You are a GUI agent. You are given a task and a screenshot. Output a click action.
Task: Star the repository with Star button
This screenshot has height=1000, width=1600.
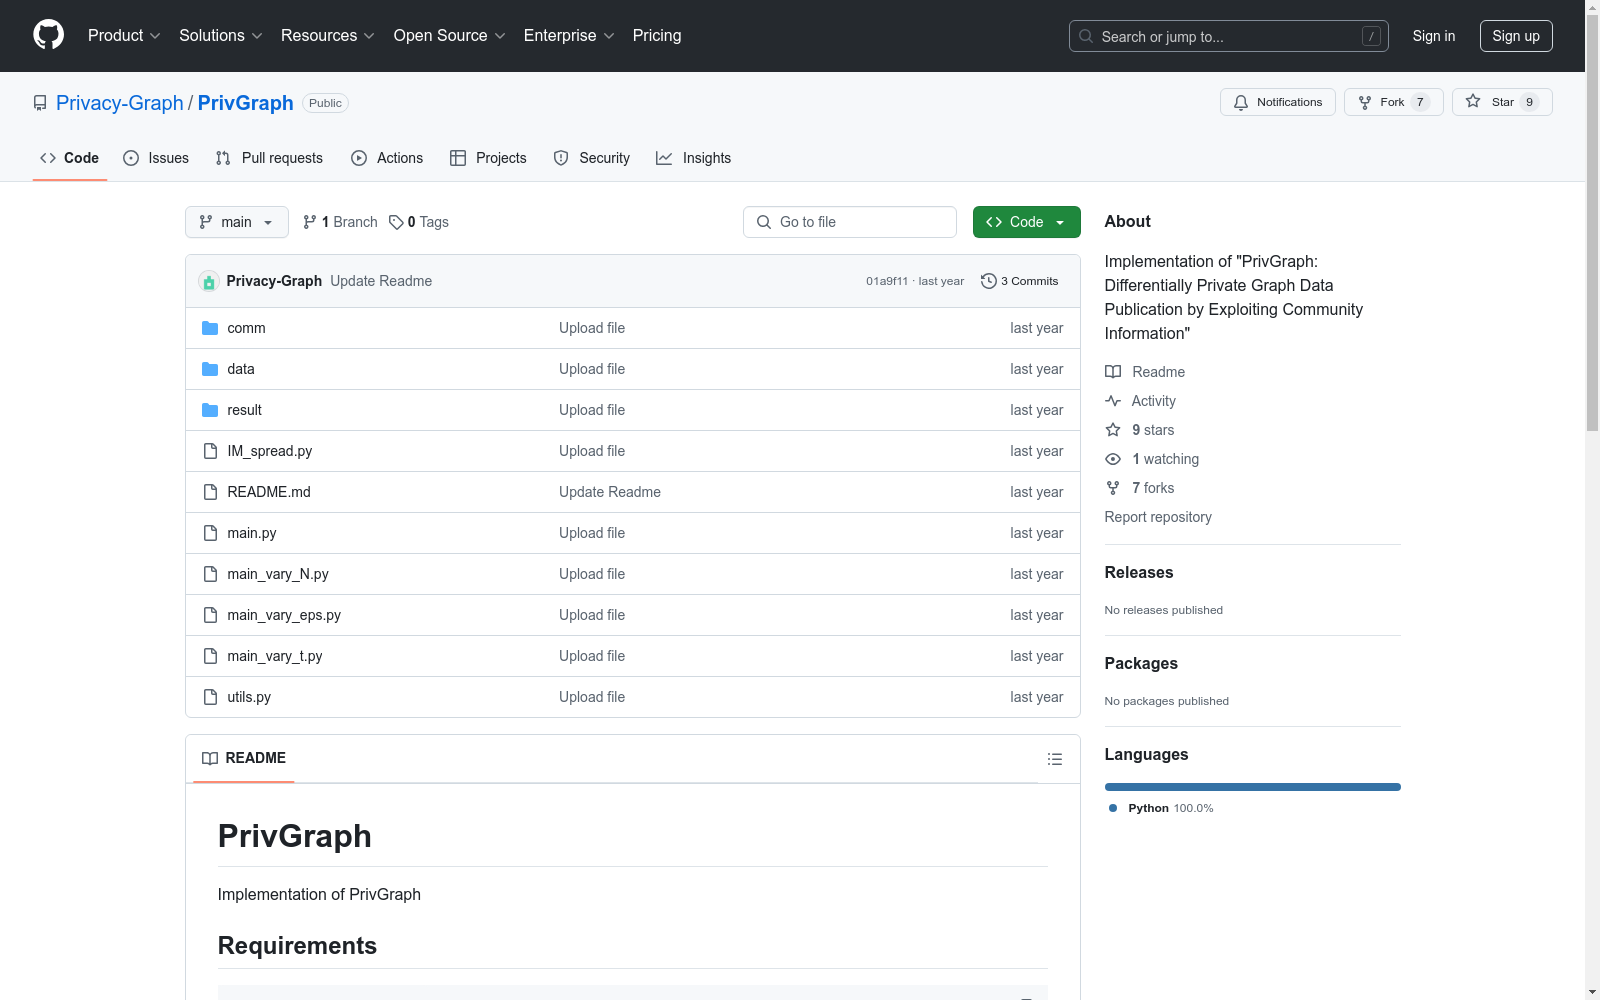point(1502,102)
